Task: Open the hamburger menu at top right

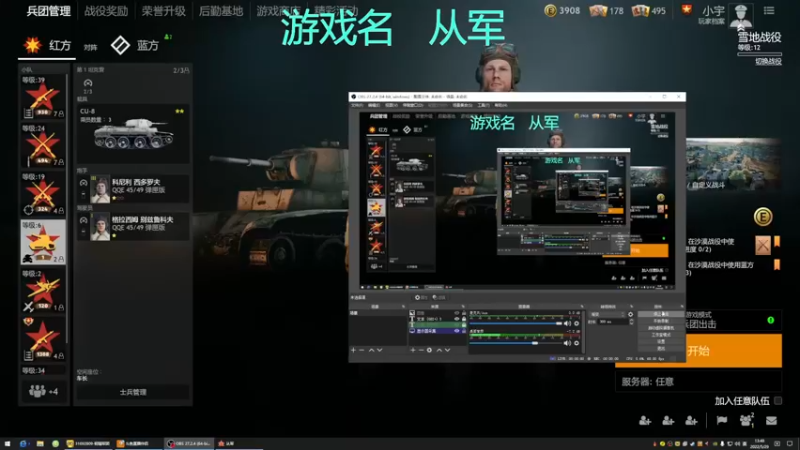Action: click(x=769, y=10)
